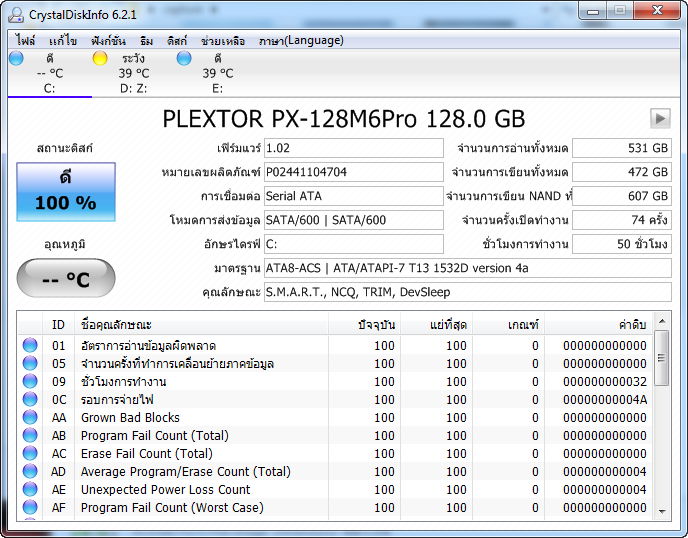688x538 pixels.
Task: Minimize the CrystalDiskInfo window
Action: (x=593, y=11)
